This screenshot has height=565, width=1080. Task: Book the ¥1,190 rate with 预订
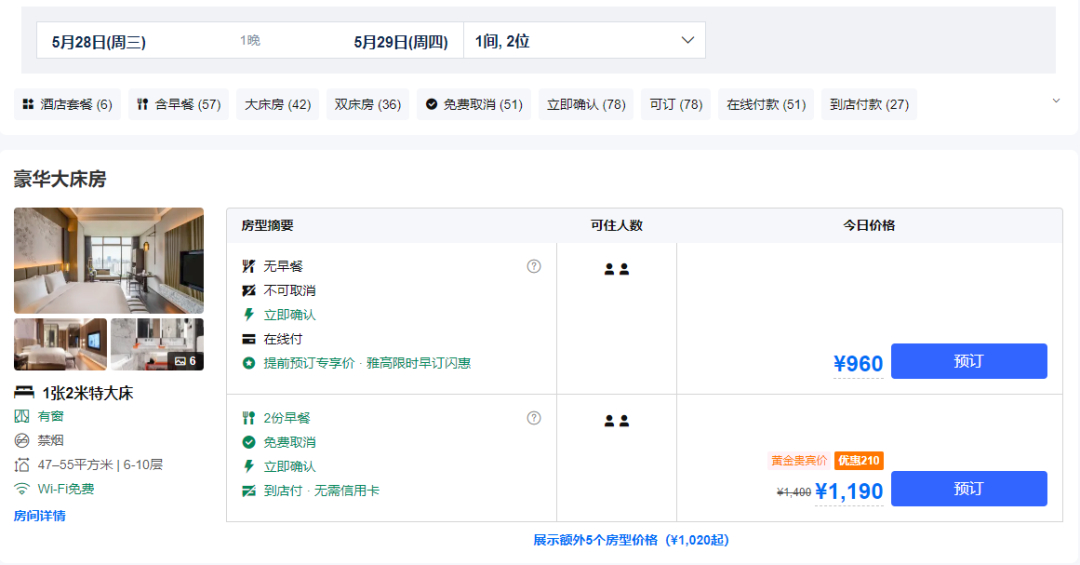[x=969, y=489]
